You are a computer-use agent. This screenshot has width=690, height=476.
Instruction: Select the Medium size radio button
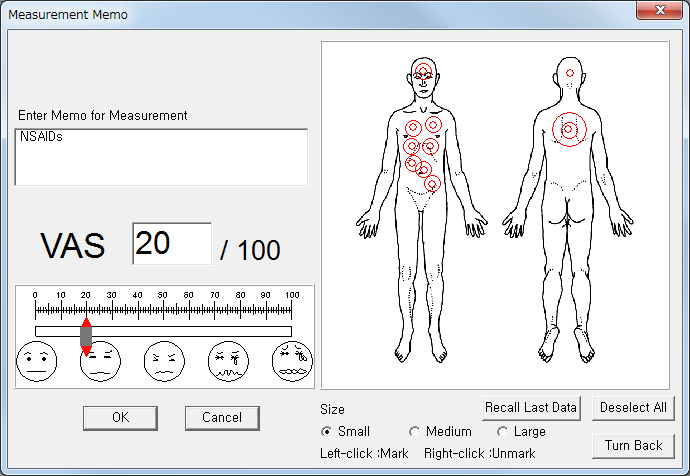pyautogui.click(x=415, y=432)
